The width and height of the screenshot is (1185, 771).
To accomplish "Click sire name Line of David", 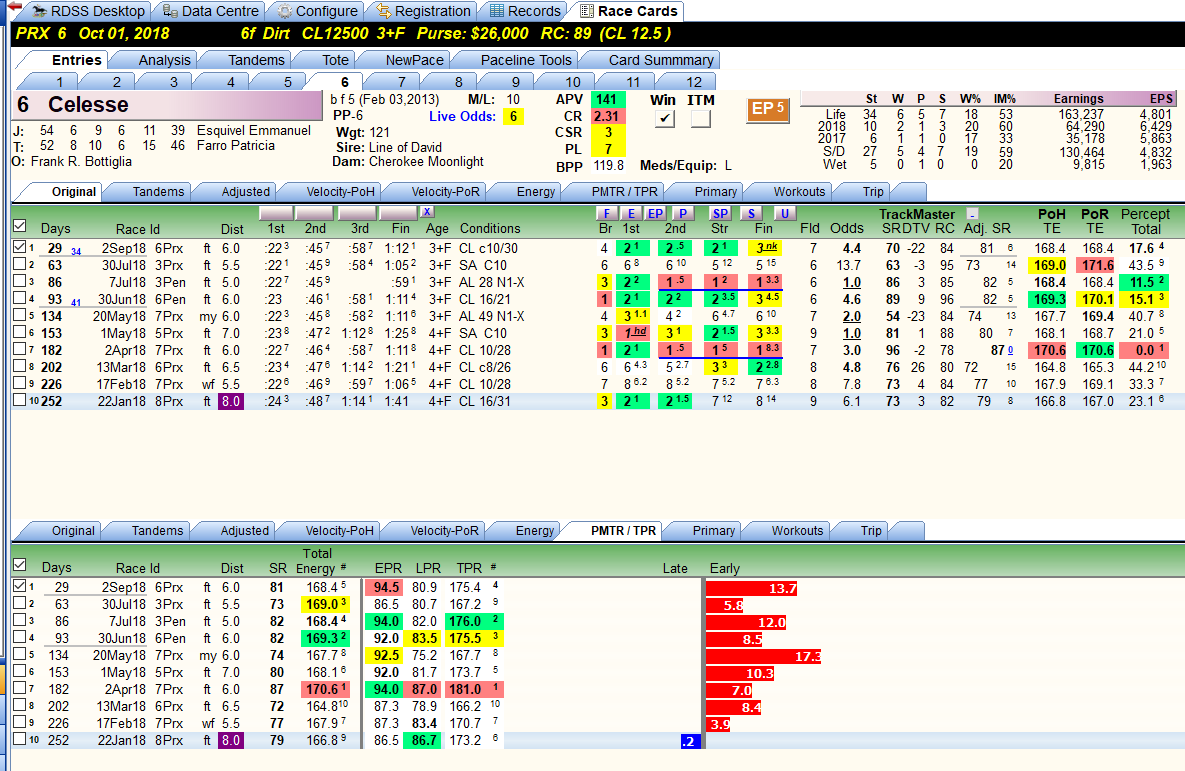I will click(405, 147).
